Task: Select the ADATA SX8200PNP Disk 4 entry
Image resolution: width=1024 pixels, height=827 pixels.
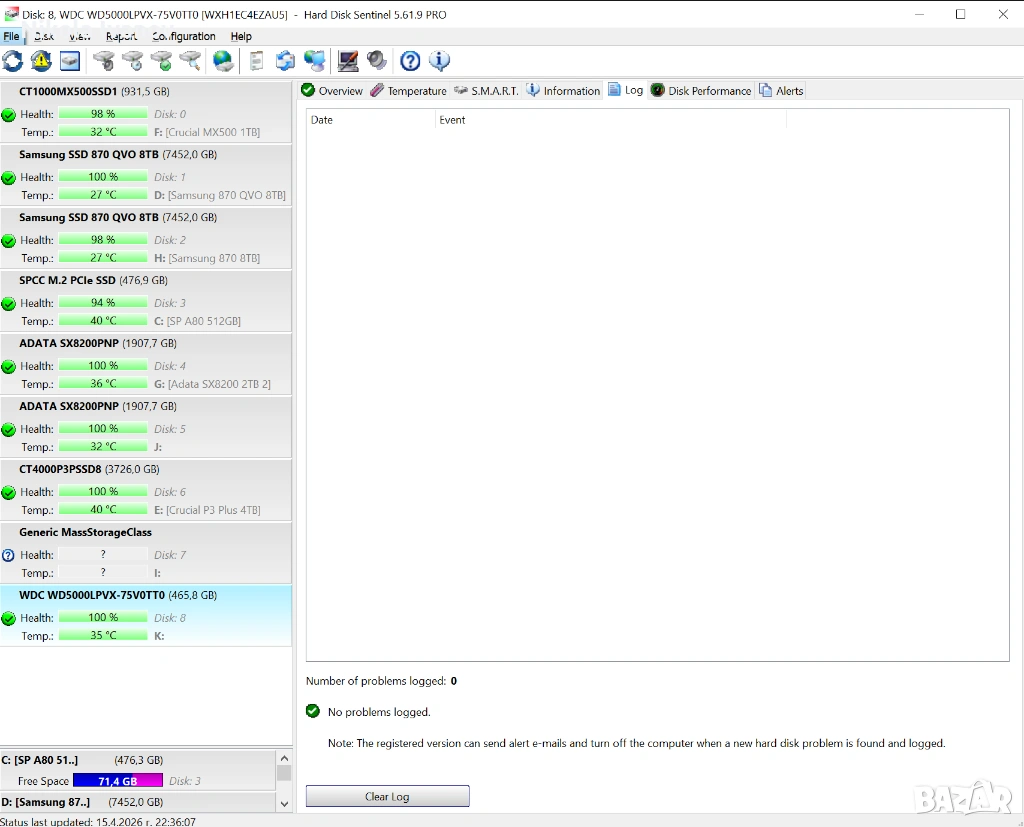Action: click(x=146, y=364)
